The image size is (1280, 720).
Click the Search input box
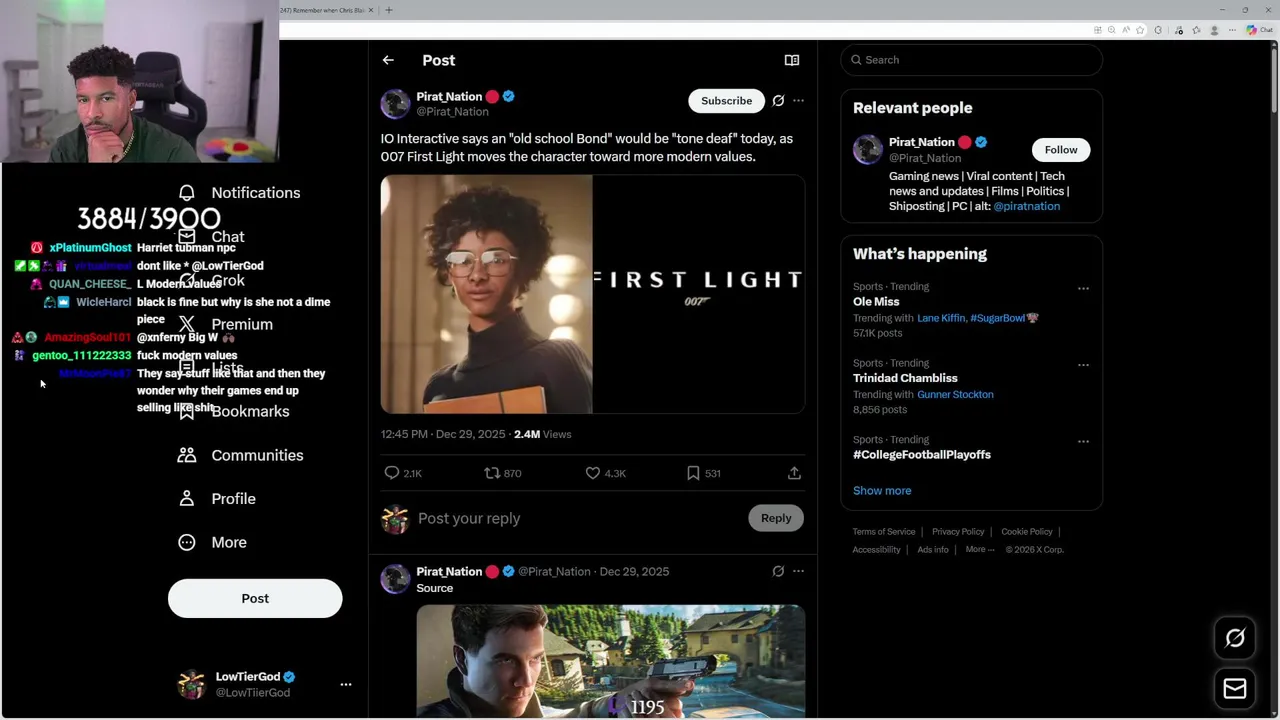[971, 60]
